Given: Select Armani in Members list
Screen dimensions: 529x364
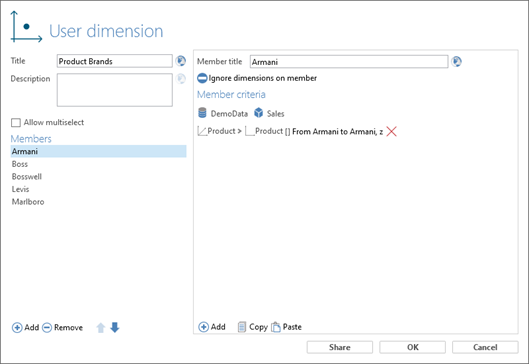Looking at the screenshot, I should click(98, 151).
